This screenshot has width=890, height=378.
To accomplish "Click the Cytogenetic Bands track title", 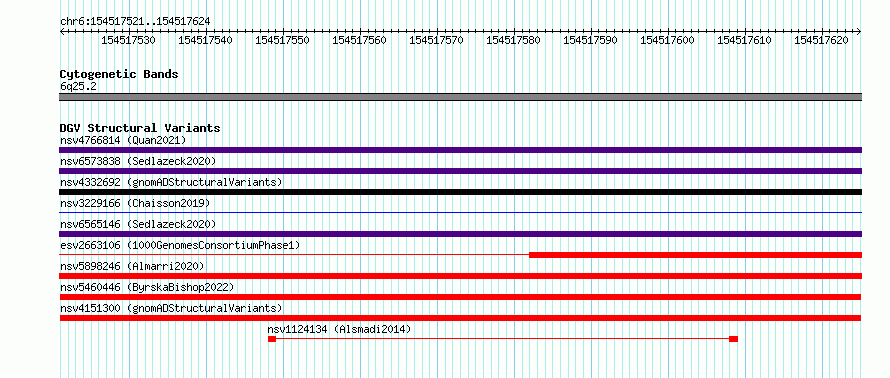I will (x=119, y=74).
